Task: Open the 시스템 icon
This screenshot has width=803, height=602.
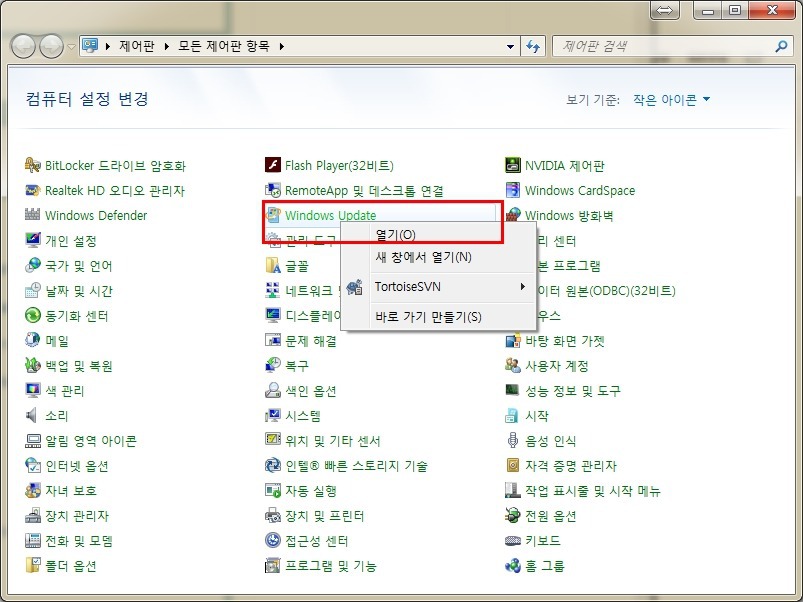Action: click(273, 415)
